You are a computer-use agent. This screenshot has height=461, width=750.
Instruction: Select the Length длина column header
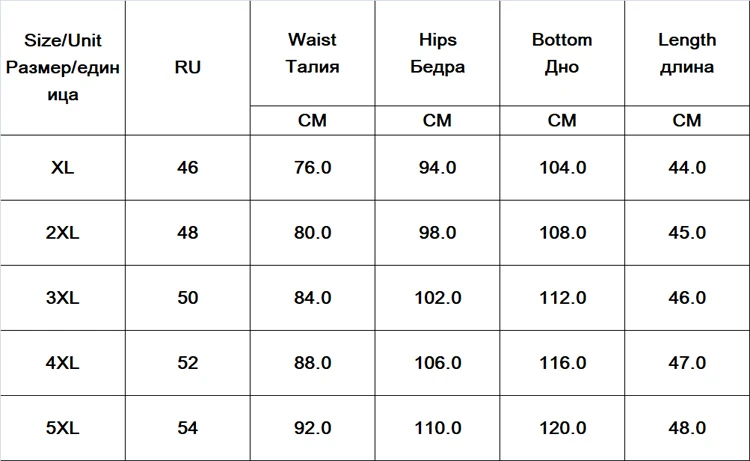pos(687,54)
